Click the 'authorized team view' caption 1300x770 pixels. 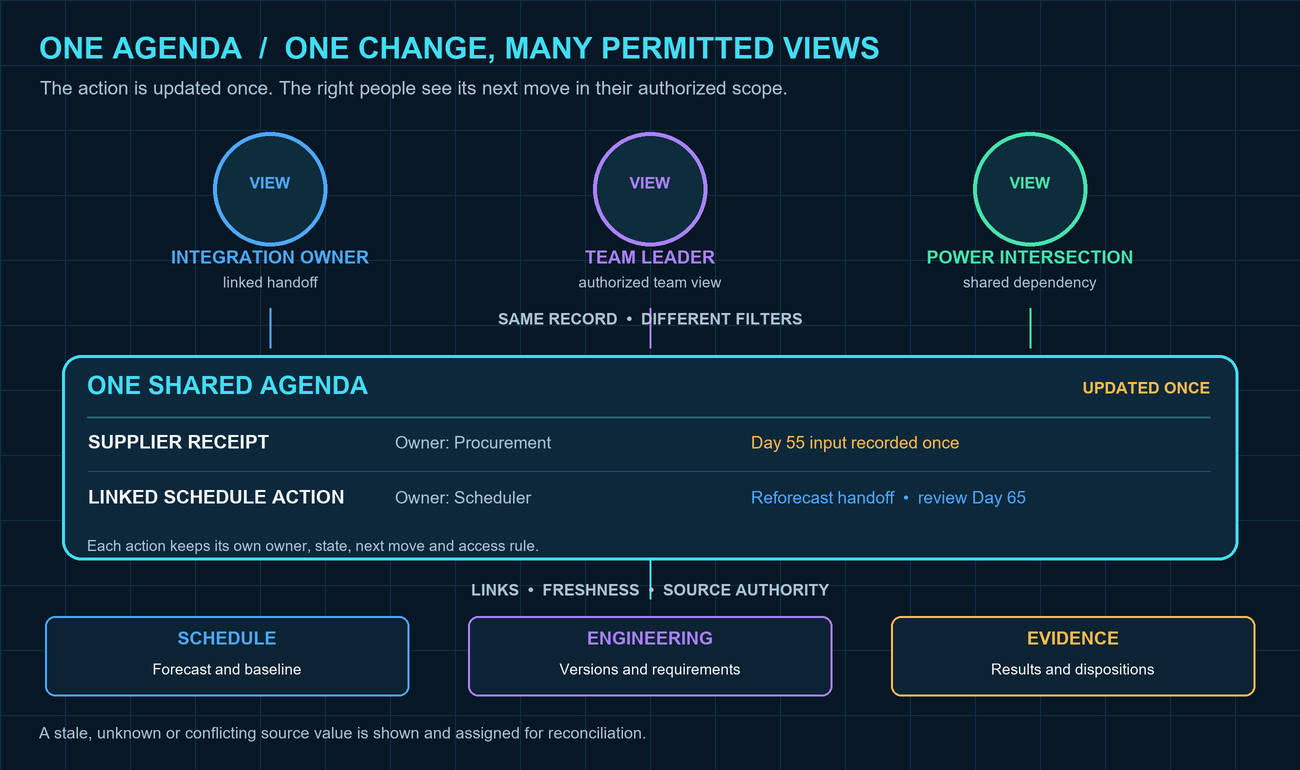click(650, 283)
